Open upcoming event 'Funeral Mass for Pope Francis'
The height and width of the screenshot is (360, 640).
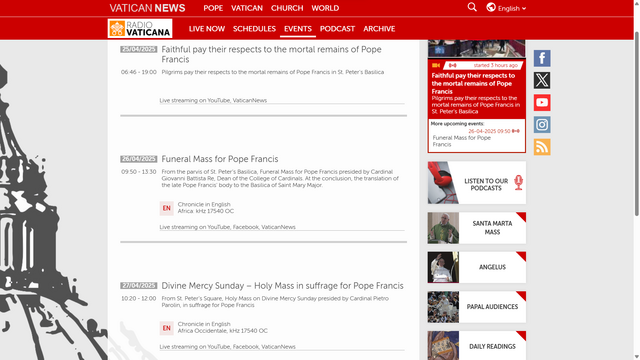pyautogui.click(x=462, y=141)
